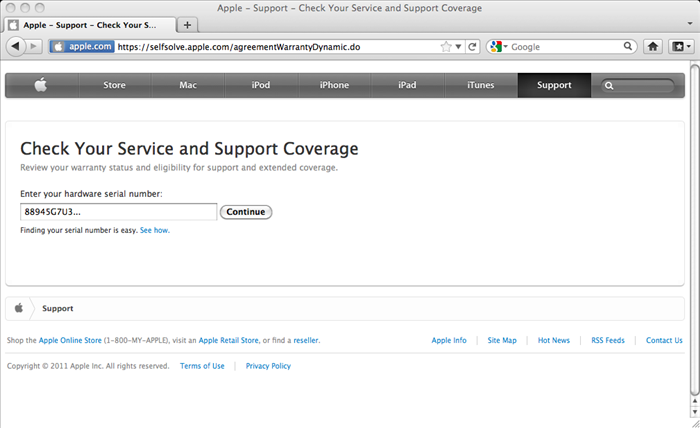The image size is (700, 428).
Task: Open the Privacy Policy link
Action: 268,366
